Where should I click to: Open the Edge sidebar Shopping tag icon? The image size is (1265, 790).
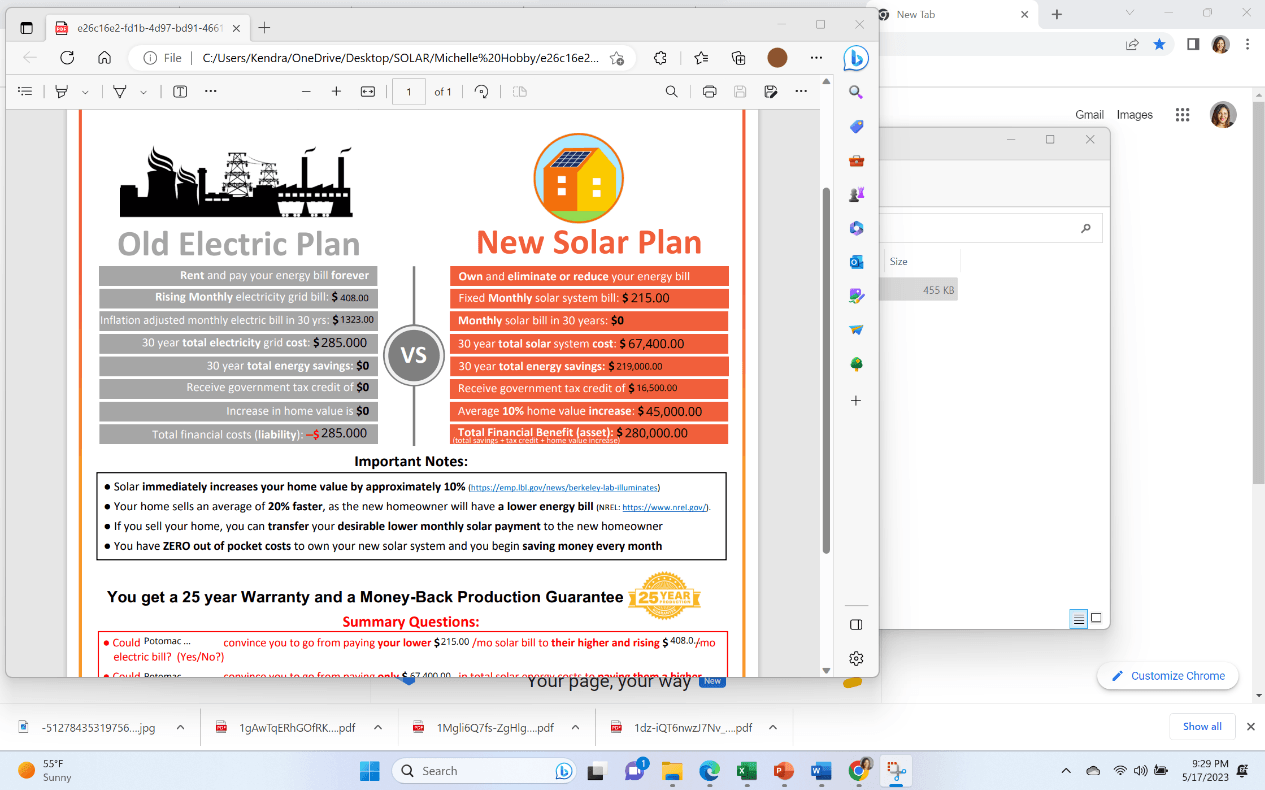tap(856, 127)
